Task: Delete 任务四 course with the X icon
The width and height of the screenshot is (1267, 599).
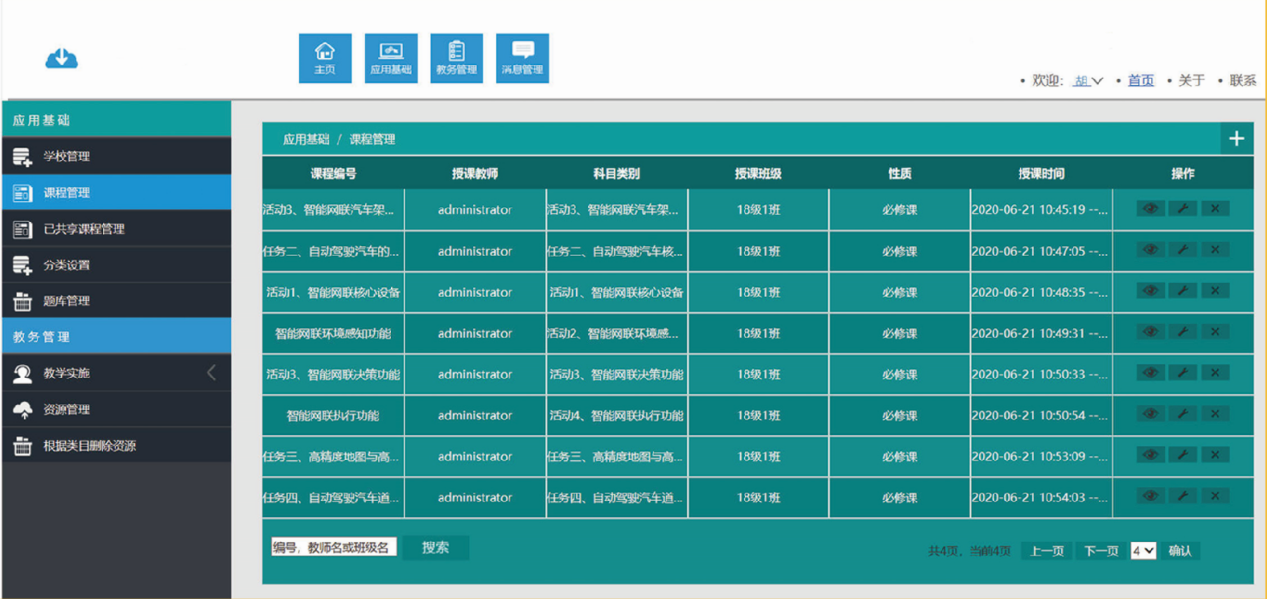Action: (x=1215, y=497)
